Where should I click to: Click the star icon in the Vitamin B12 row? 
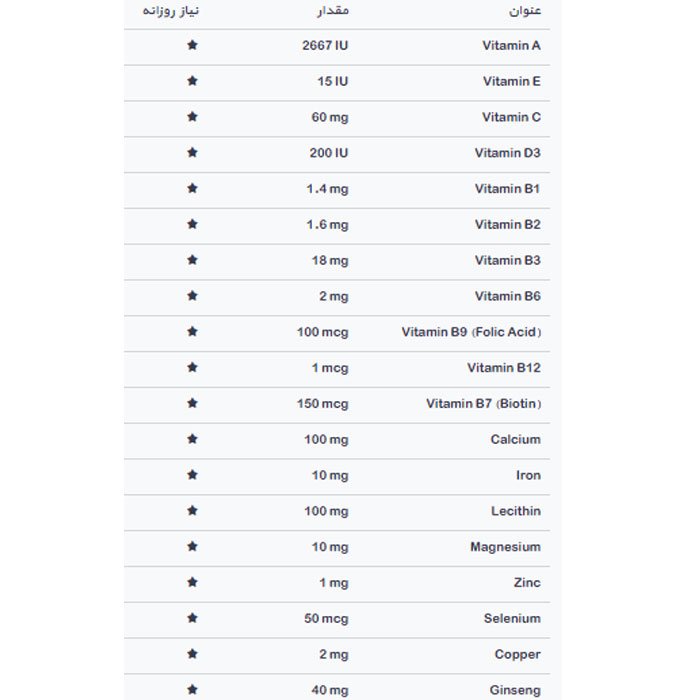tap(192, 368)
